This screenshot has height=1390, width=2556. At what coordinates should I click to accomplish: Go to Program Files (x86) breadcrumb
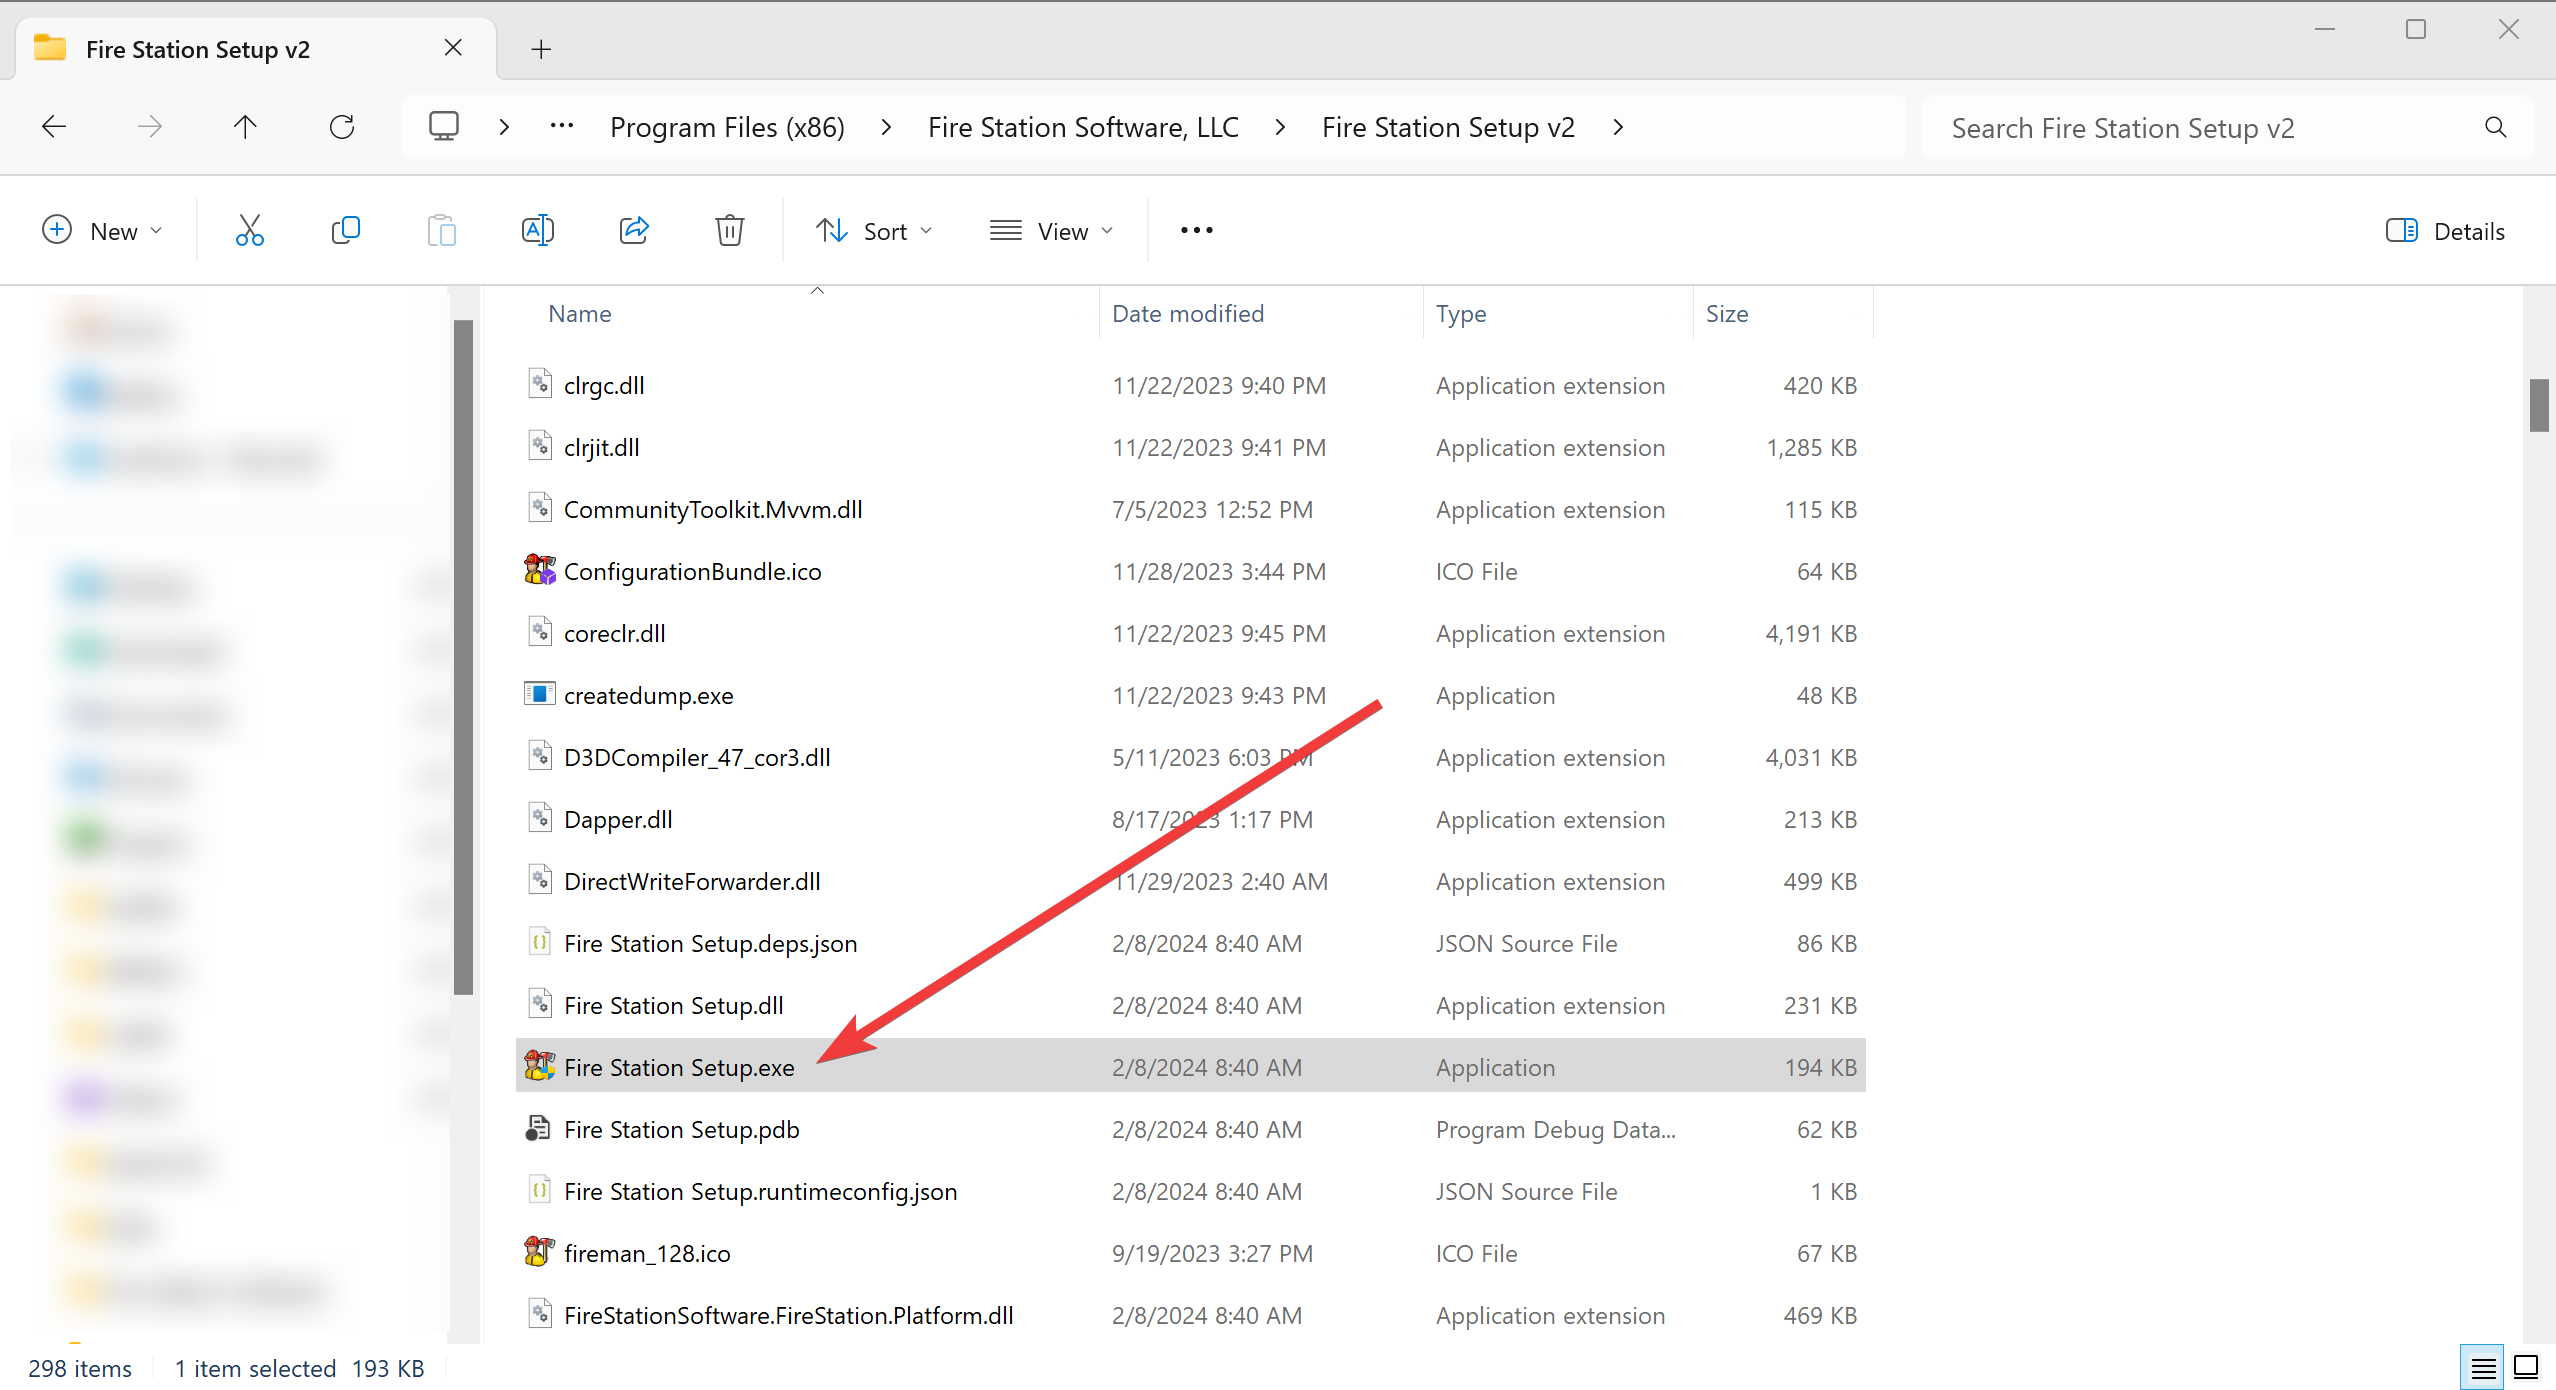click(x=727, y=127)
